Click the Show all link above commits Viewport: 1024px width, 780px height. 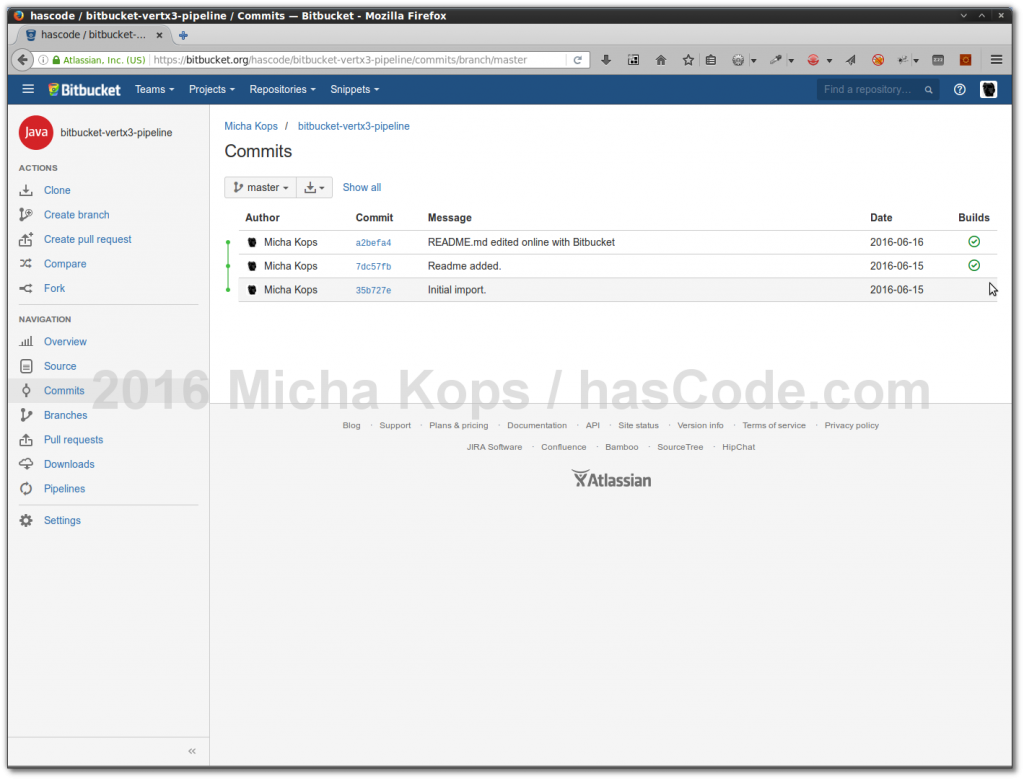point(361,187)
